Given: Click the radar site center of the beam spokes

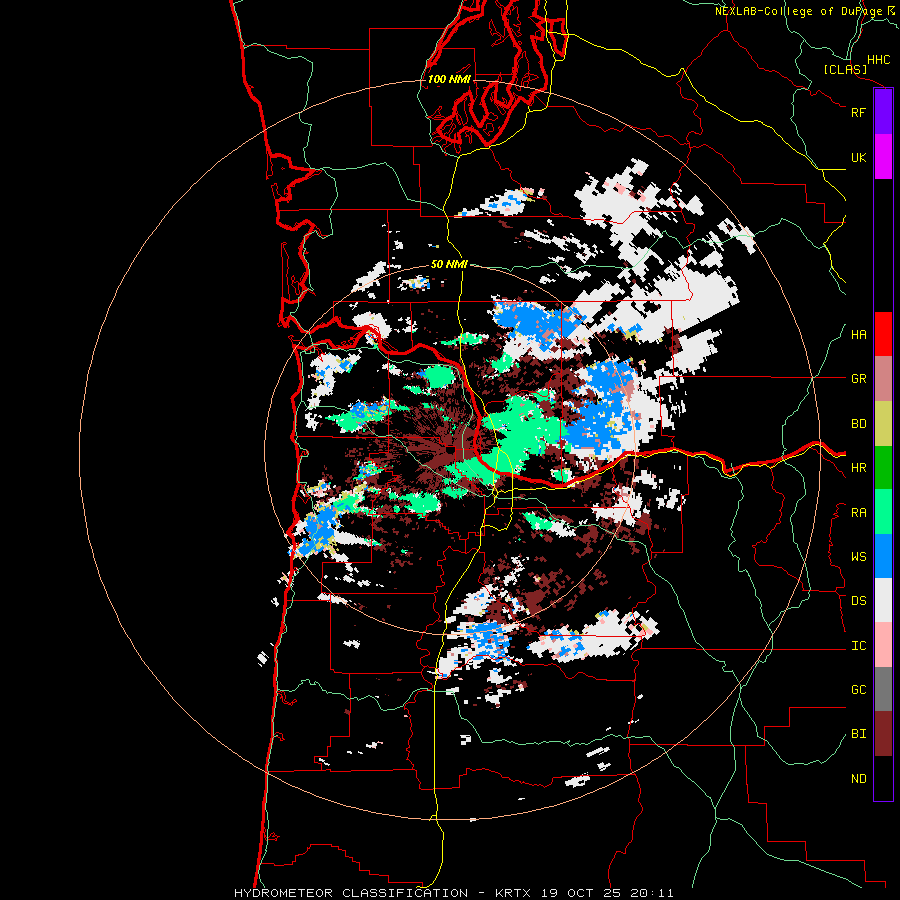Looking at the screenshot, I should tap(450, 448).
